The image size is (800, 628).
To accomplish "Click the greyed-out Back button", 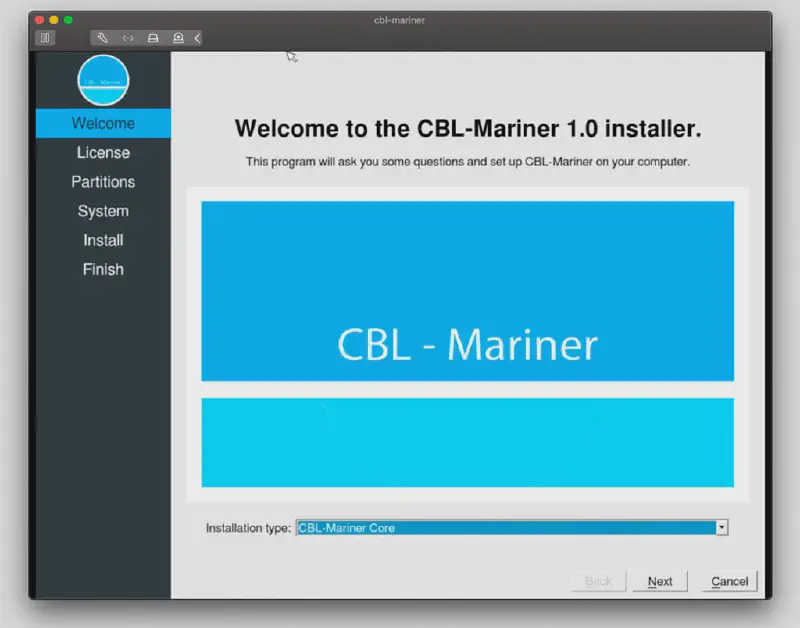I will (598, 581).
